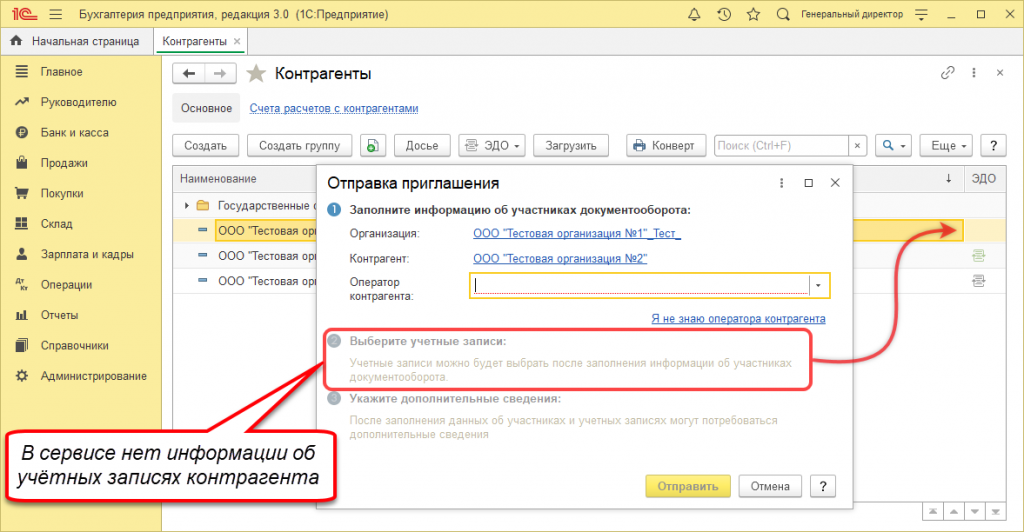
Task: Click dialog help question button
Action: [823, 486]
